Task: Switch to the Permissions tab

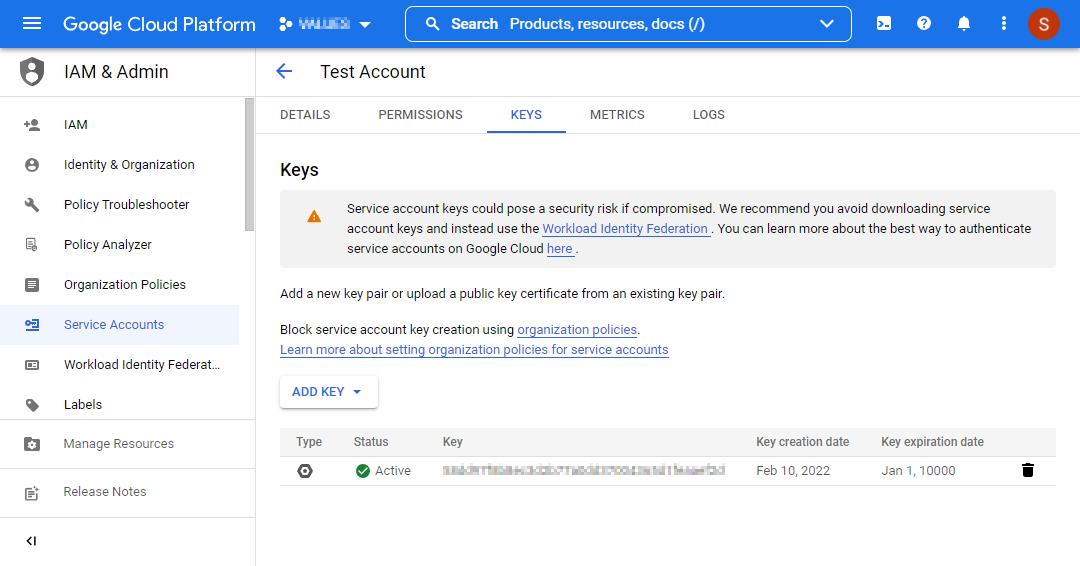Action: coord(420,115)
